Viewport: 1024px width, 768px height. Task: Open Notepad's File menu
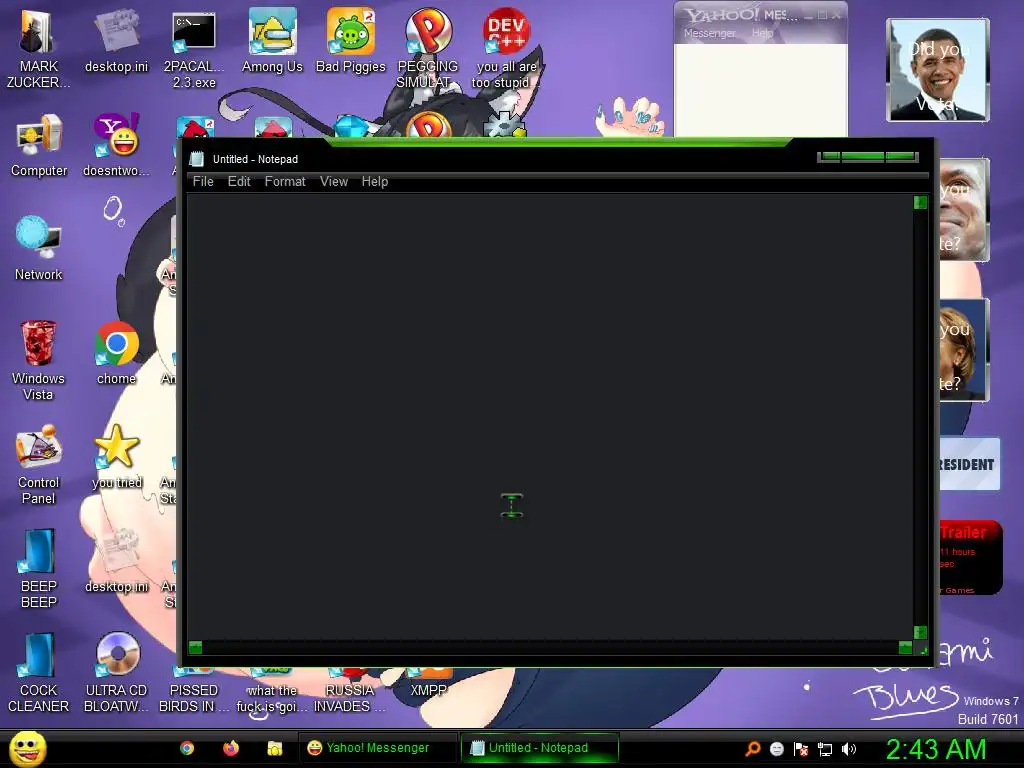[203, 182]
